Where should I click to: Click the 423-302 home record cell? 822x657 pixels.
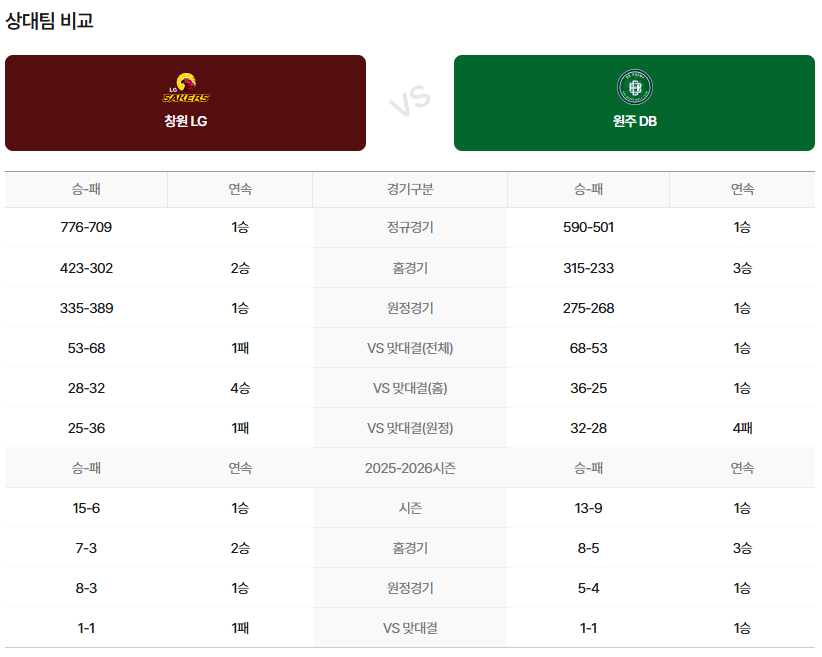click(x=86, y=268)
